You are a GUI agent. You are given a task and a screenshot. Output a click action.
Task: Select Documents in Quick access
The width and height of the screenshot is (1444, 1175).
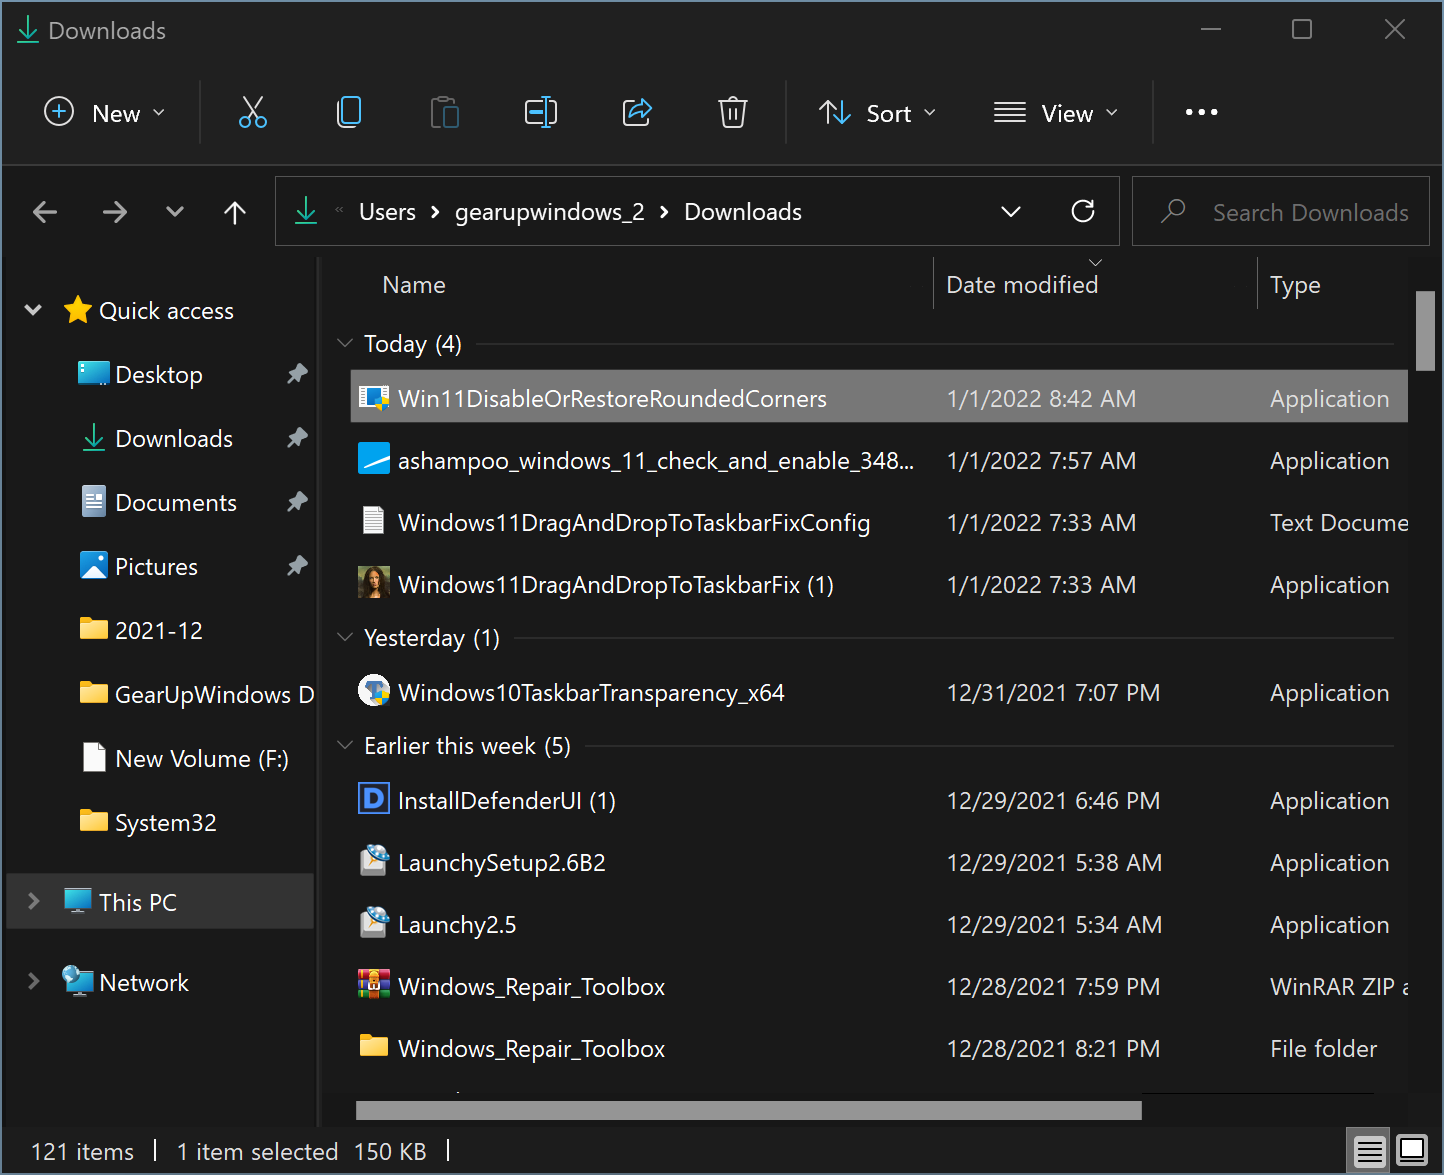[x=176, y=502]
